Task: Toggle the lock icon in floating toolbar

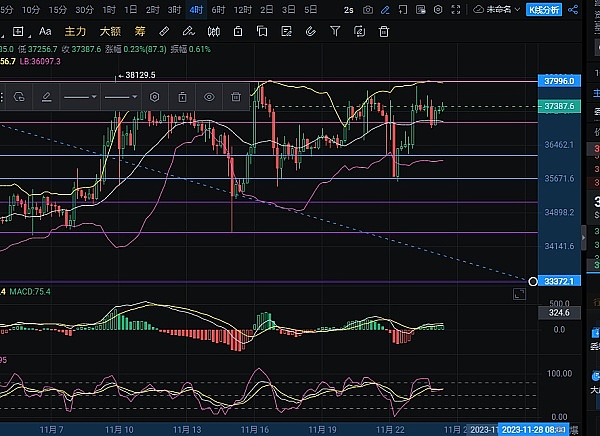Action: 182,97
